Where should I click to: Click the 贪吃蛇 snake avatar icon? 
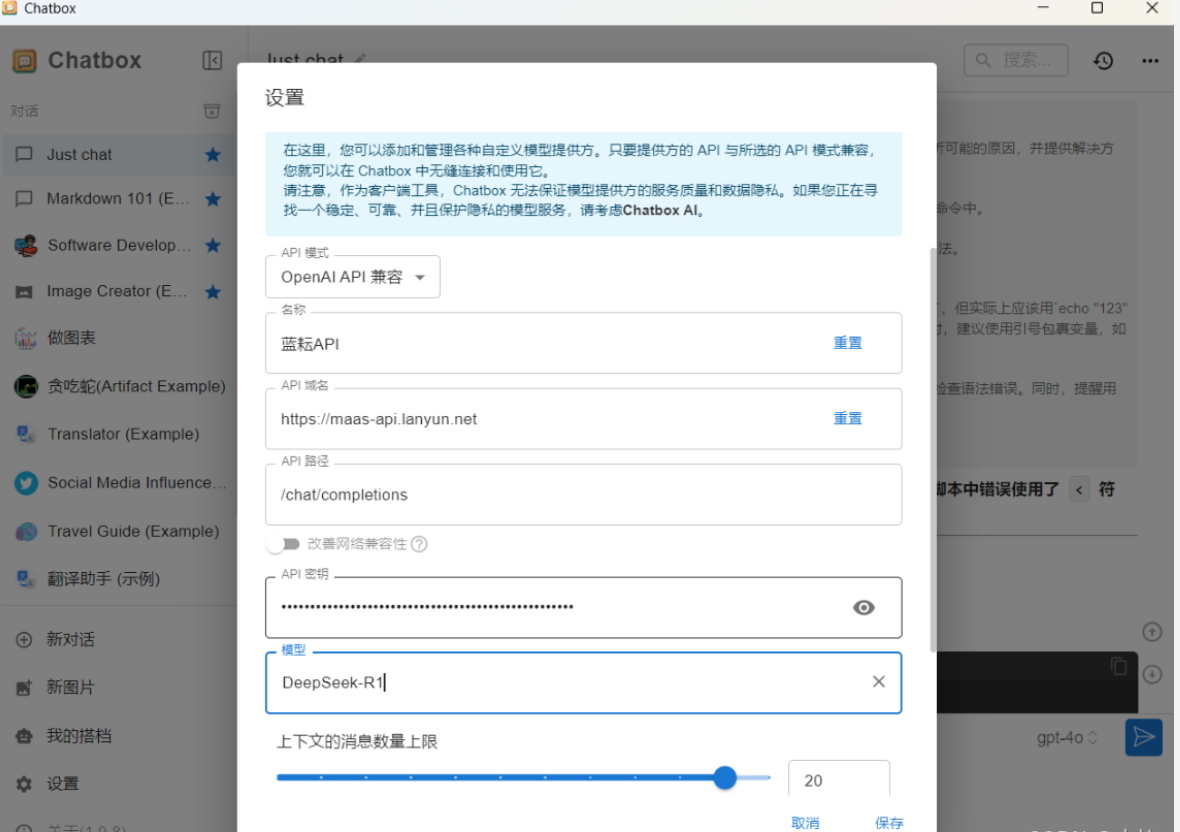coord(26,387)
